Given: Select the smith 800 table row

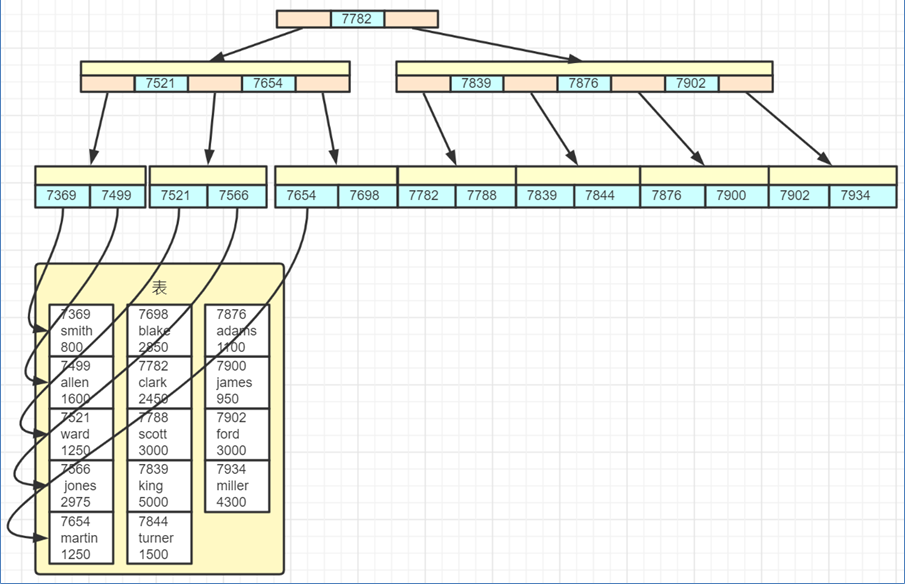Looking at the screenshot, I should pyautogui.click(x=81, y=330).
